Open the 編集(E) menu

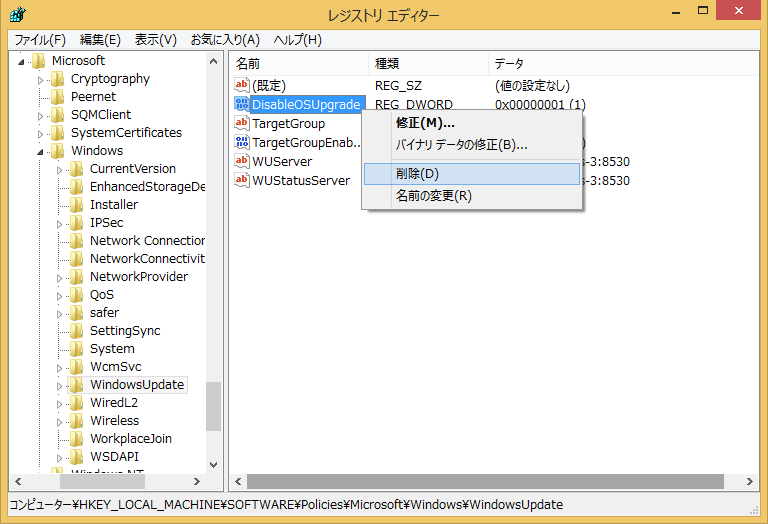pyautogui.click(x=100, y=40)
